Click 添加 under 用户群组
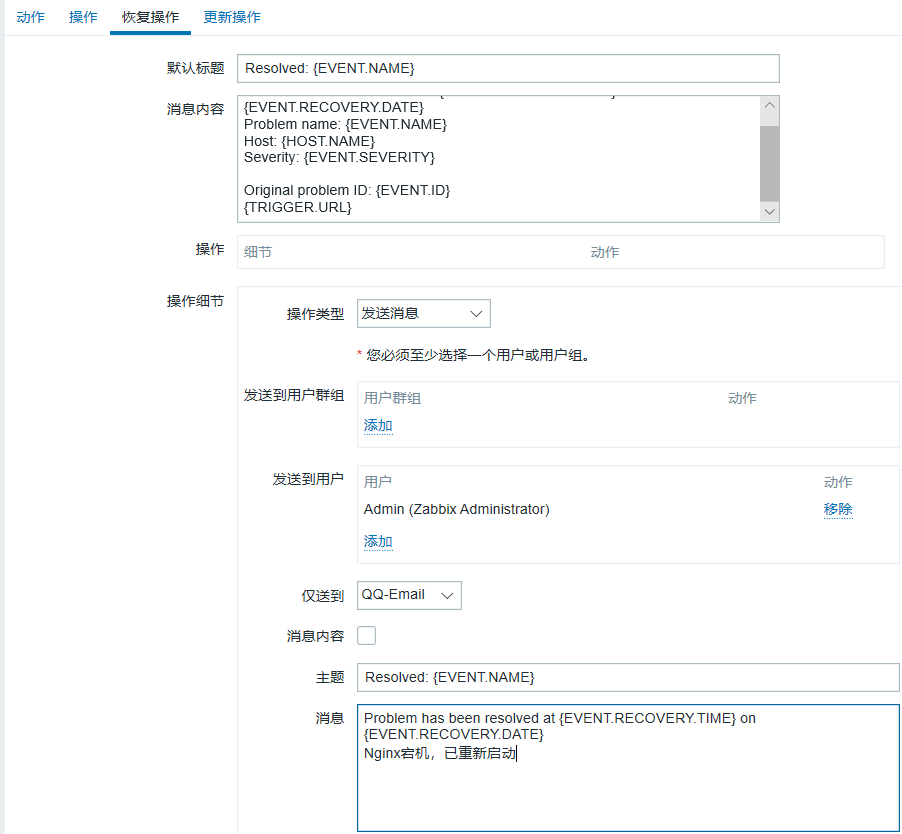Screen dimensions: 902x834 tap(378, 426)
